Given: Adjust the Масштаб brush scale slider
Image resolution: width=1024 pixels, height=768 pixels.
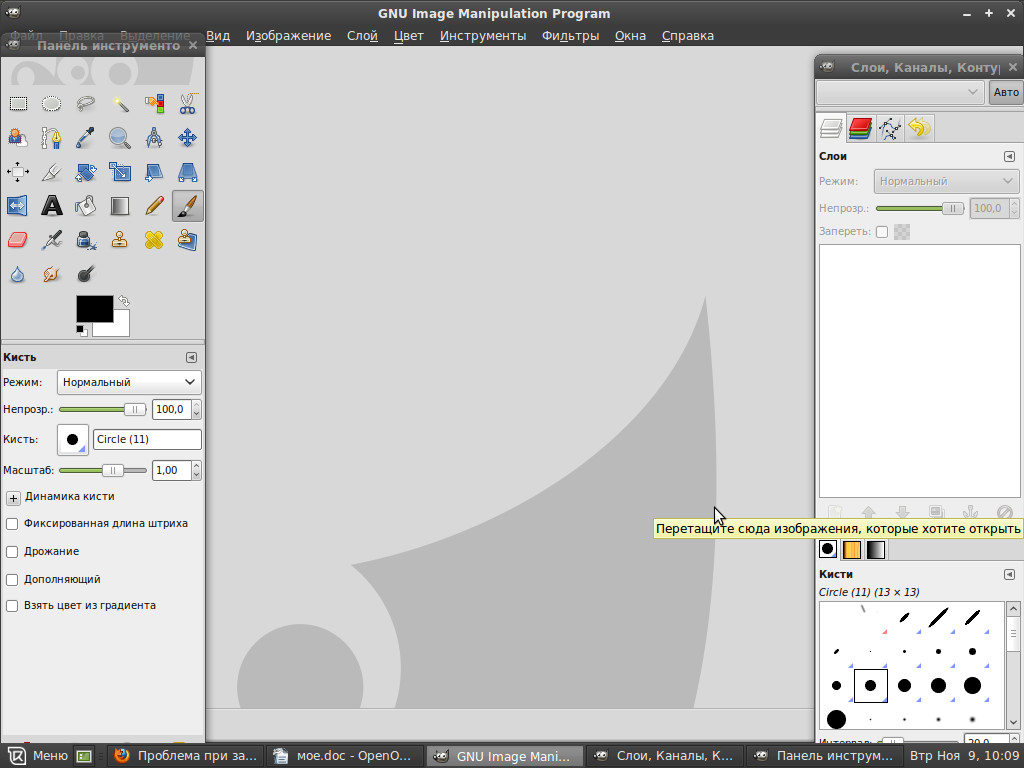Looking at the screenshot, I should (103, 470).
